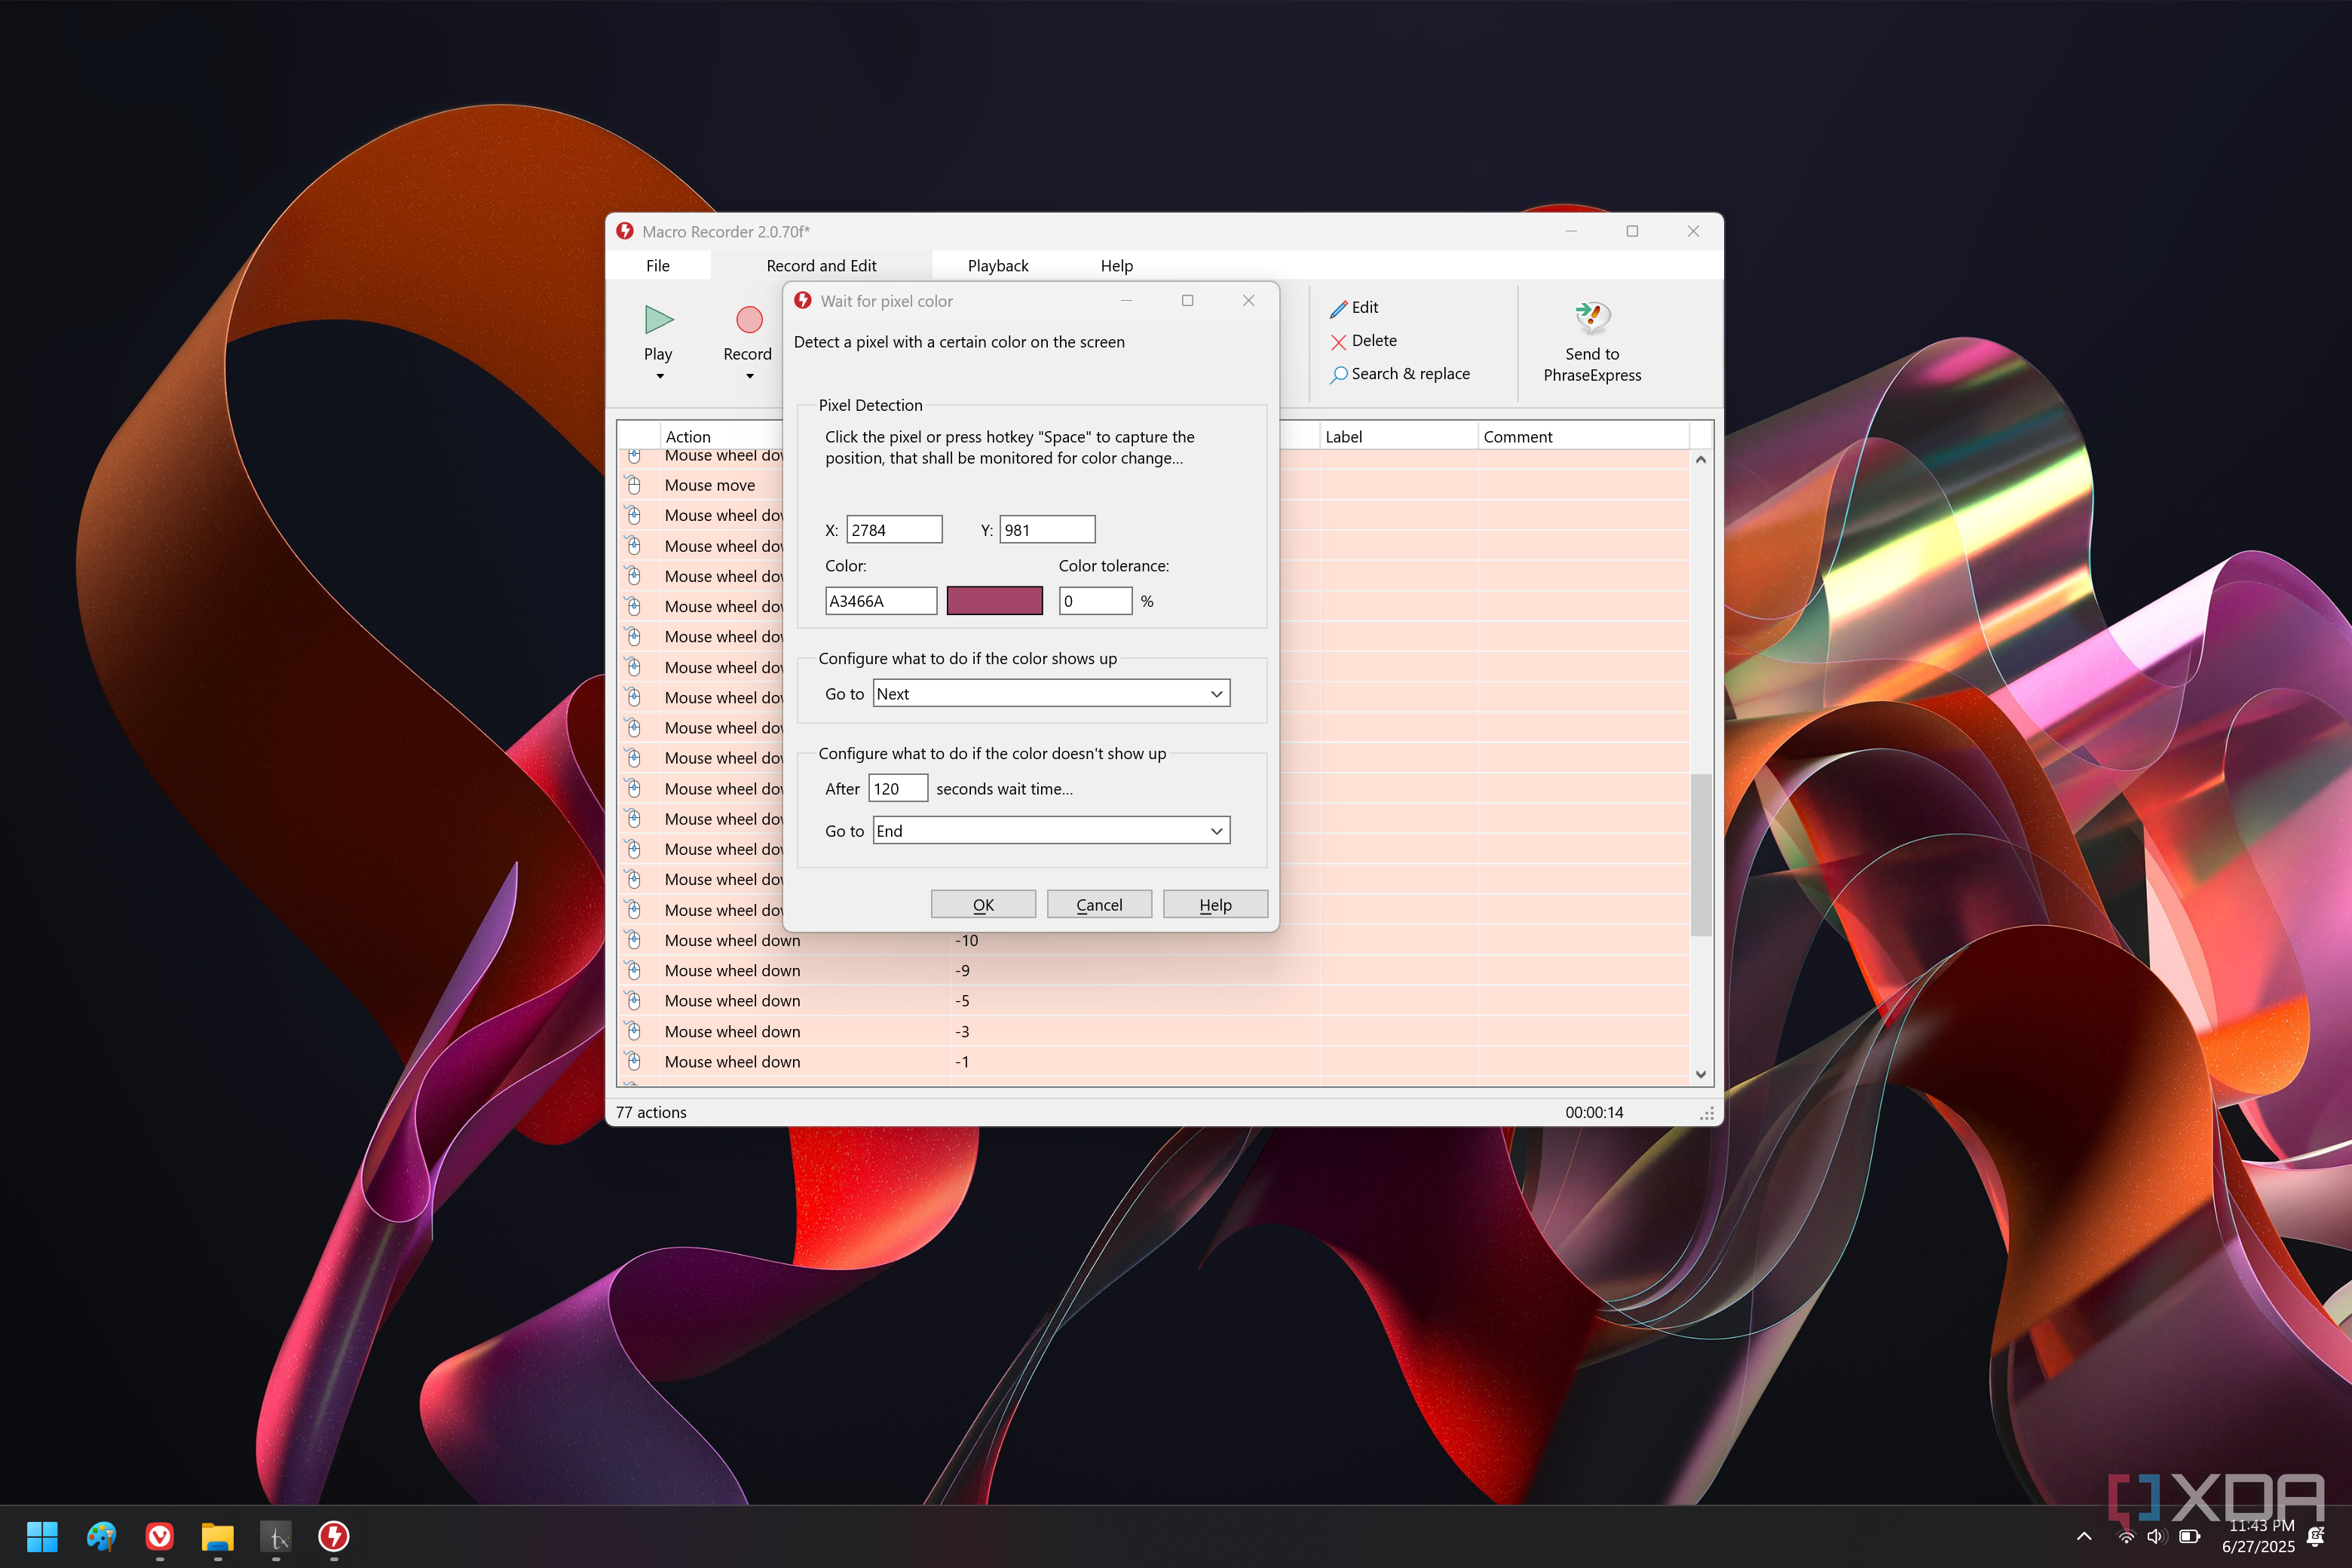2352x1568 pixels.
Task: Click mouse icon of row with -1
Action: 634,1062
